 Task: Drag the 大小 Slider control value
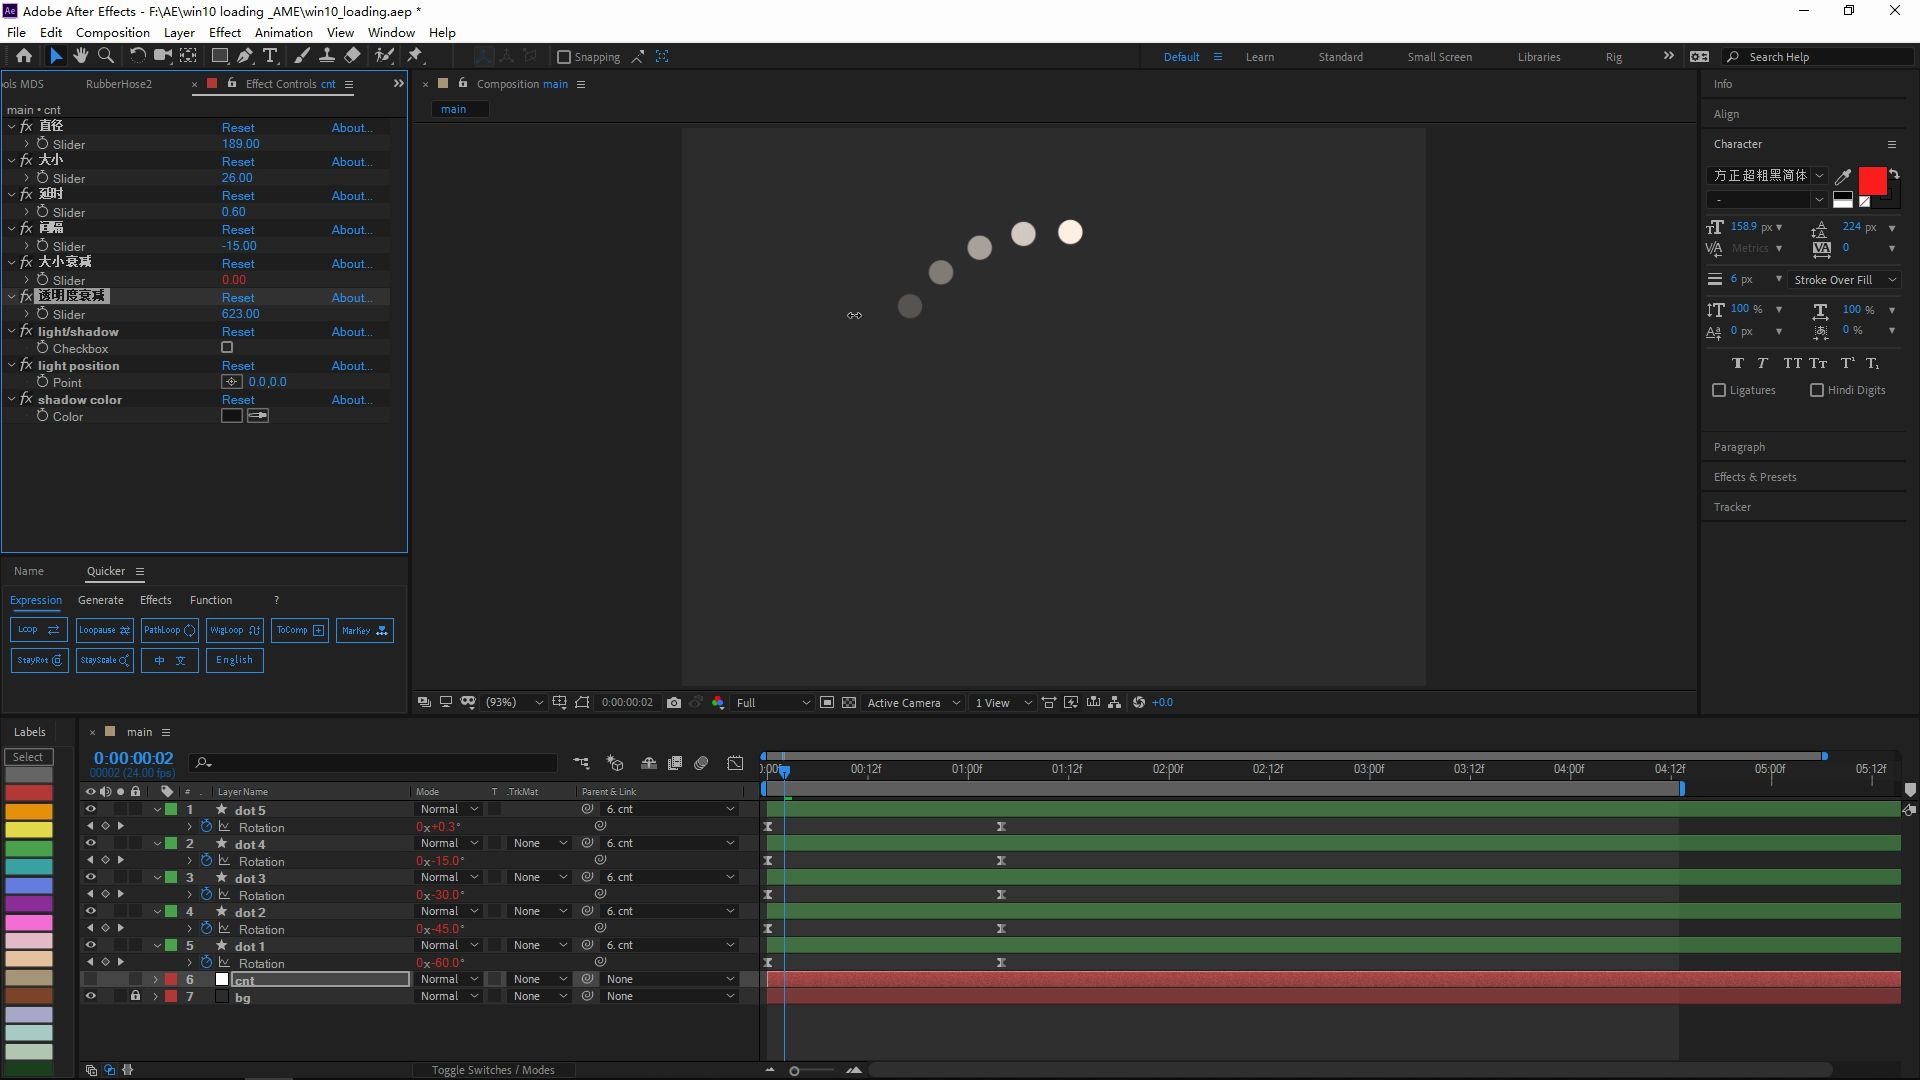[x=235, y=178]
